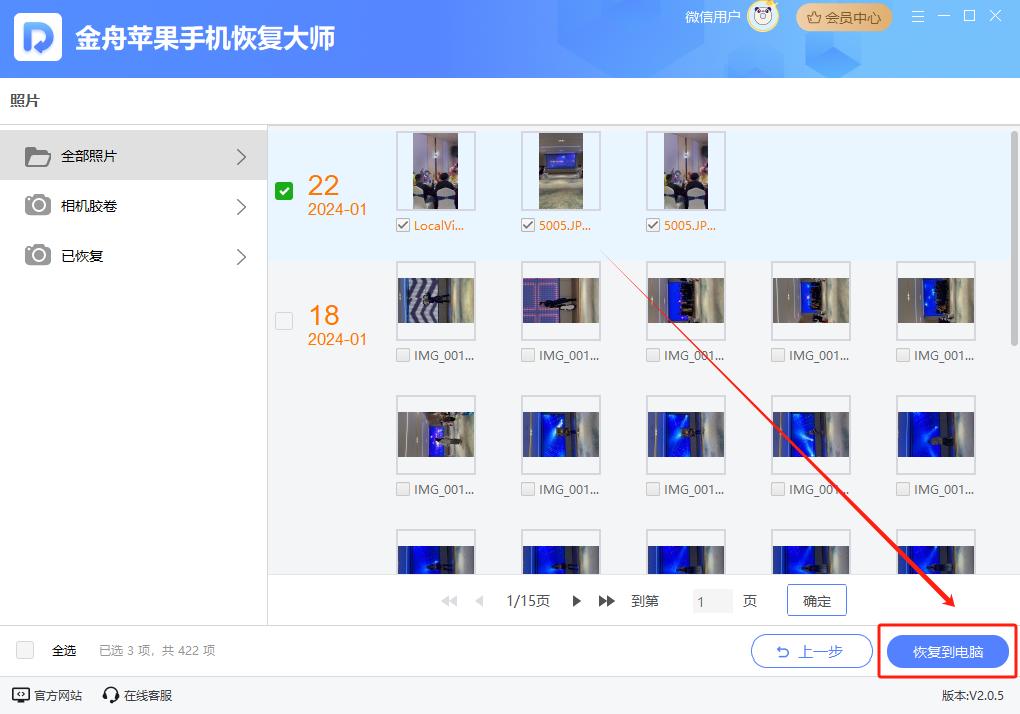Click the 恢复到电脑 button
This screenshot has width=1020, height=714.
[x=947, y=652]
